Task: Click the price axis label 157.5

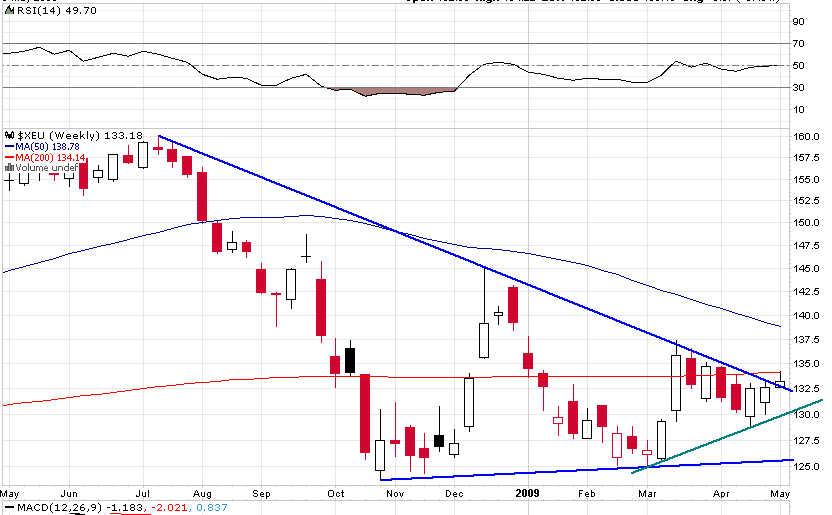Action: pos(807,158)
